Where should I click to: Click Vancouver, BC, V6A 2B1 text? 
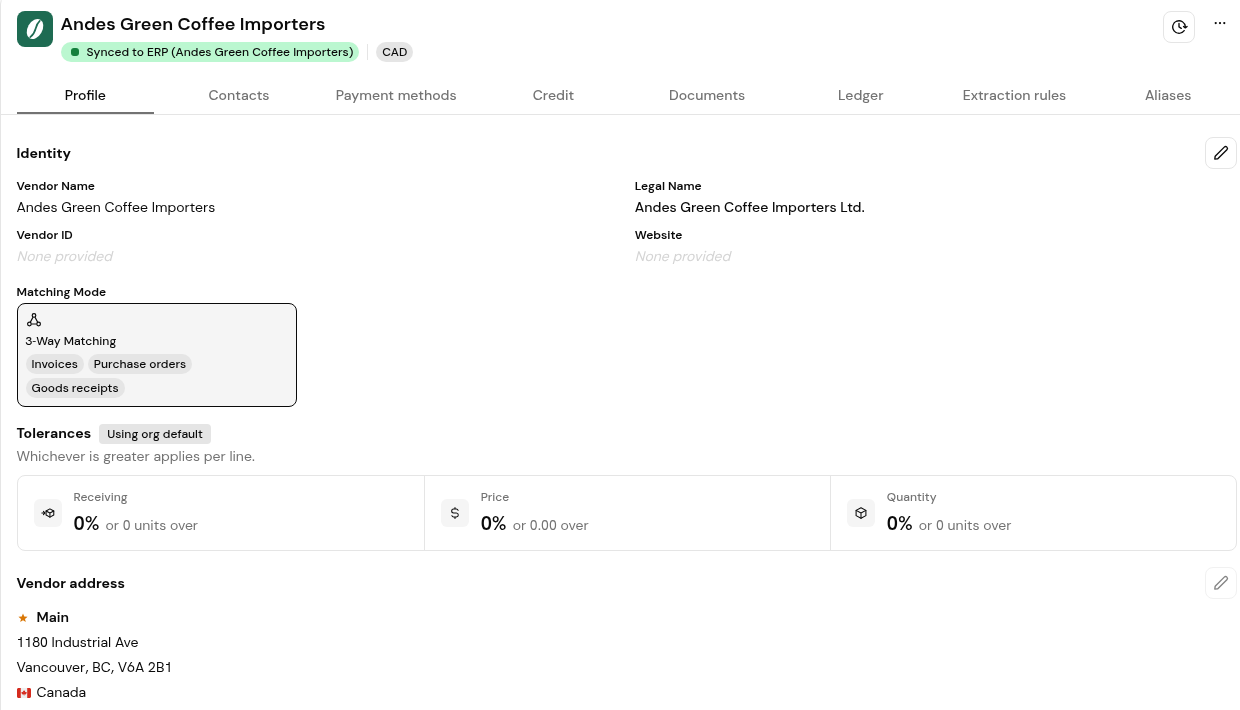click(94, 667)
